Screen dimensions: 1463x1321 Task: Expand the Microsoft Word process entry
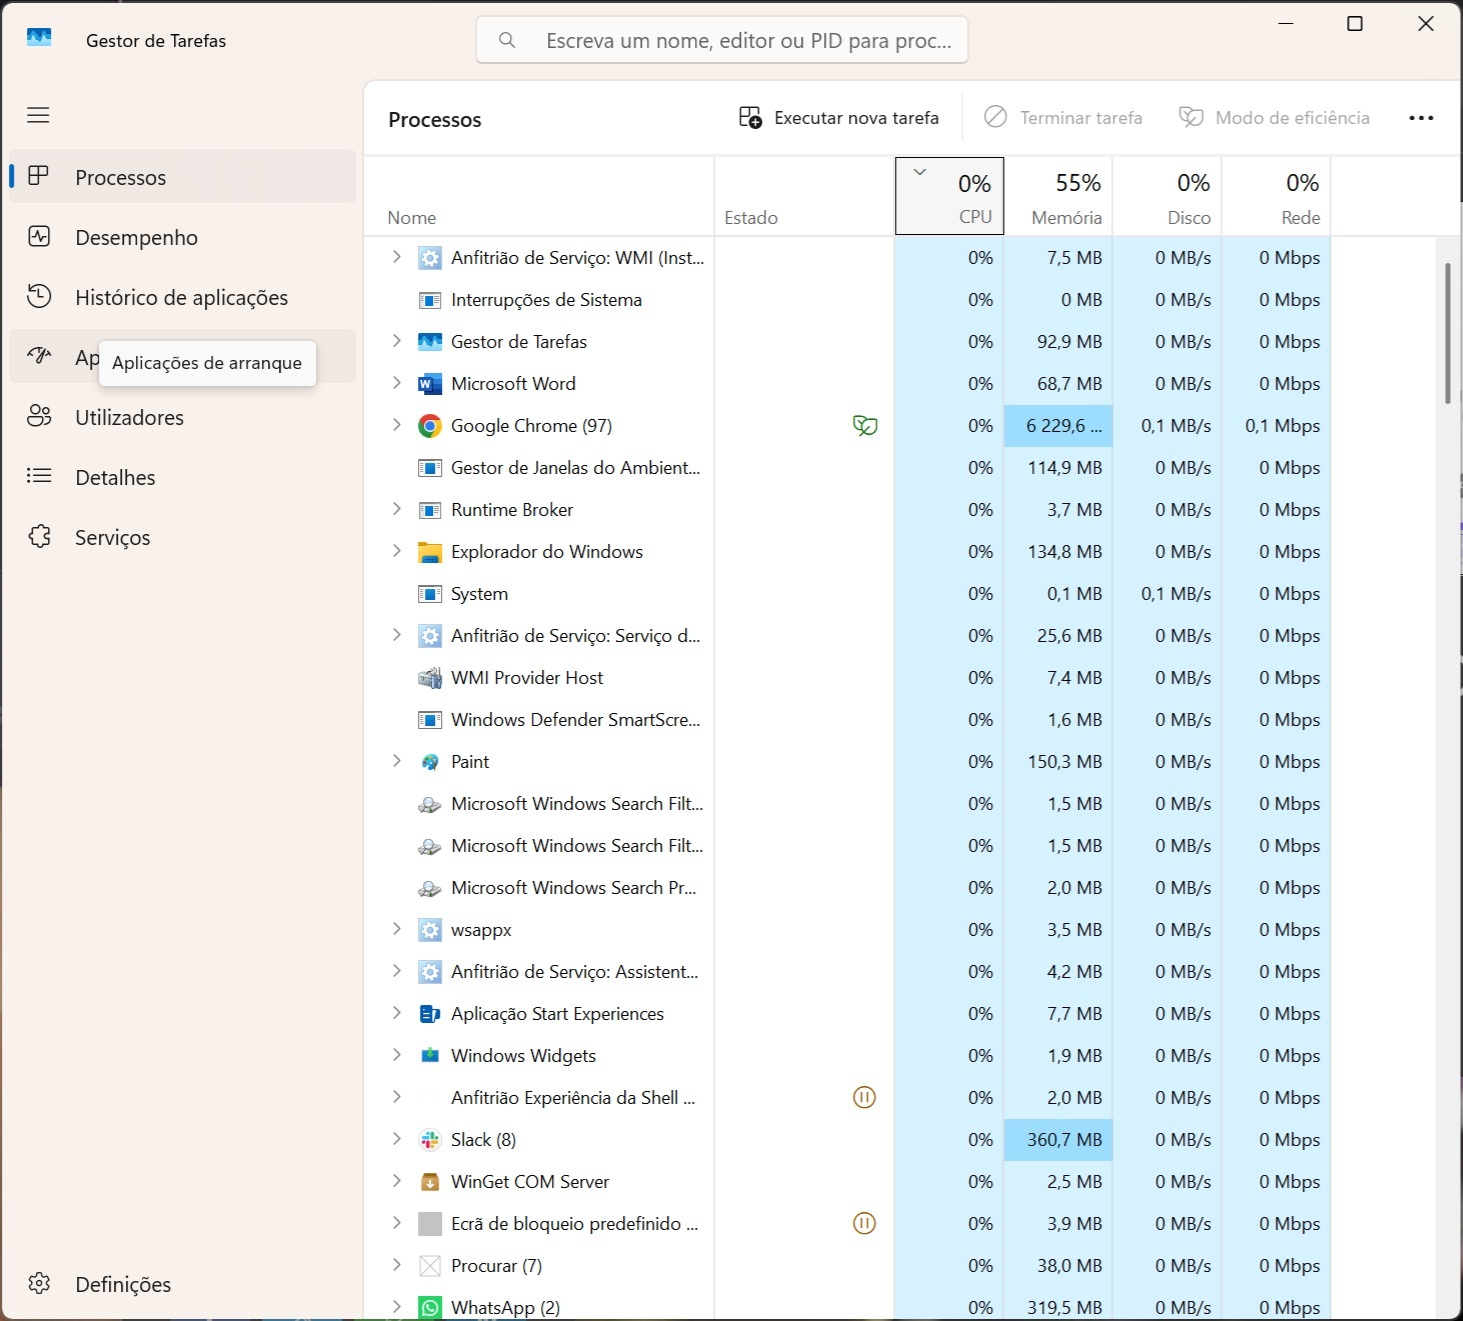[x=396, y=383]
